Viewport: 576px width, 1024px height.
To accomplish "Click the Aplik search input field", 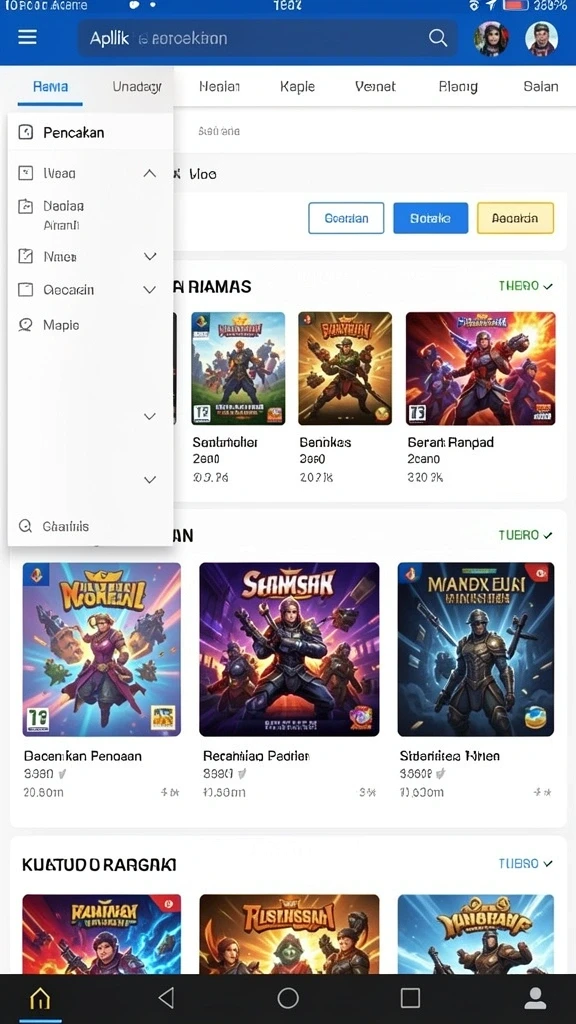I will click(268, 38).
